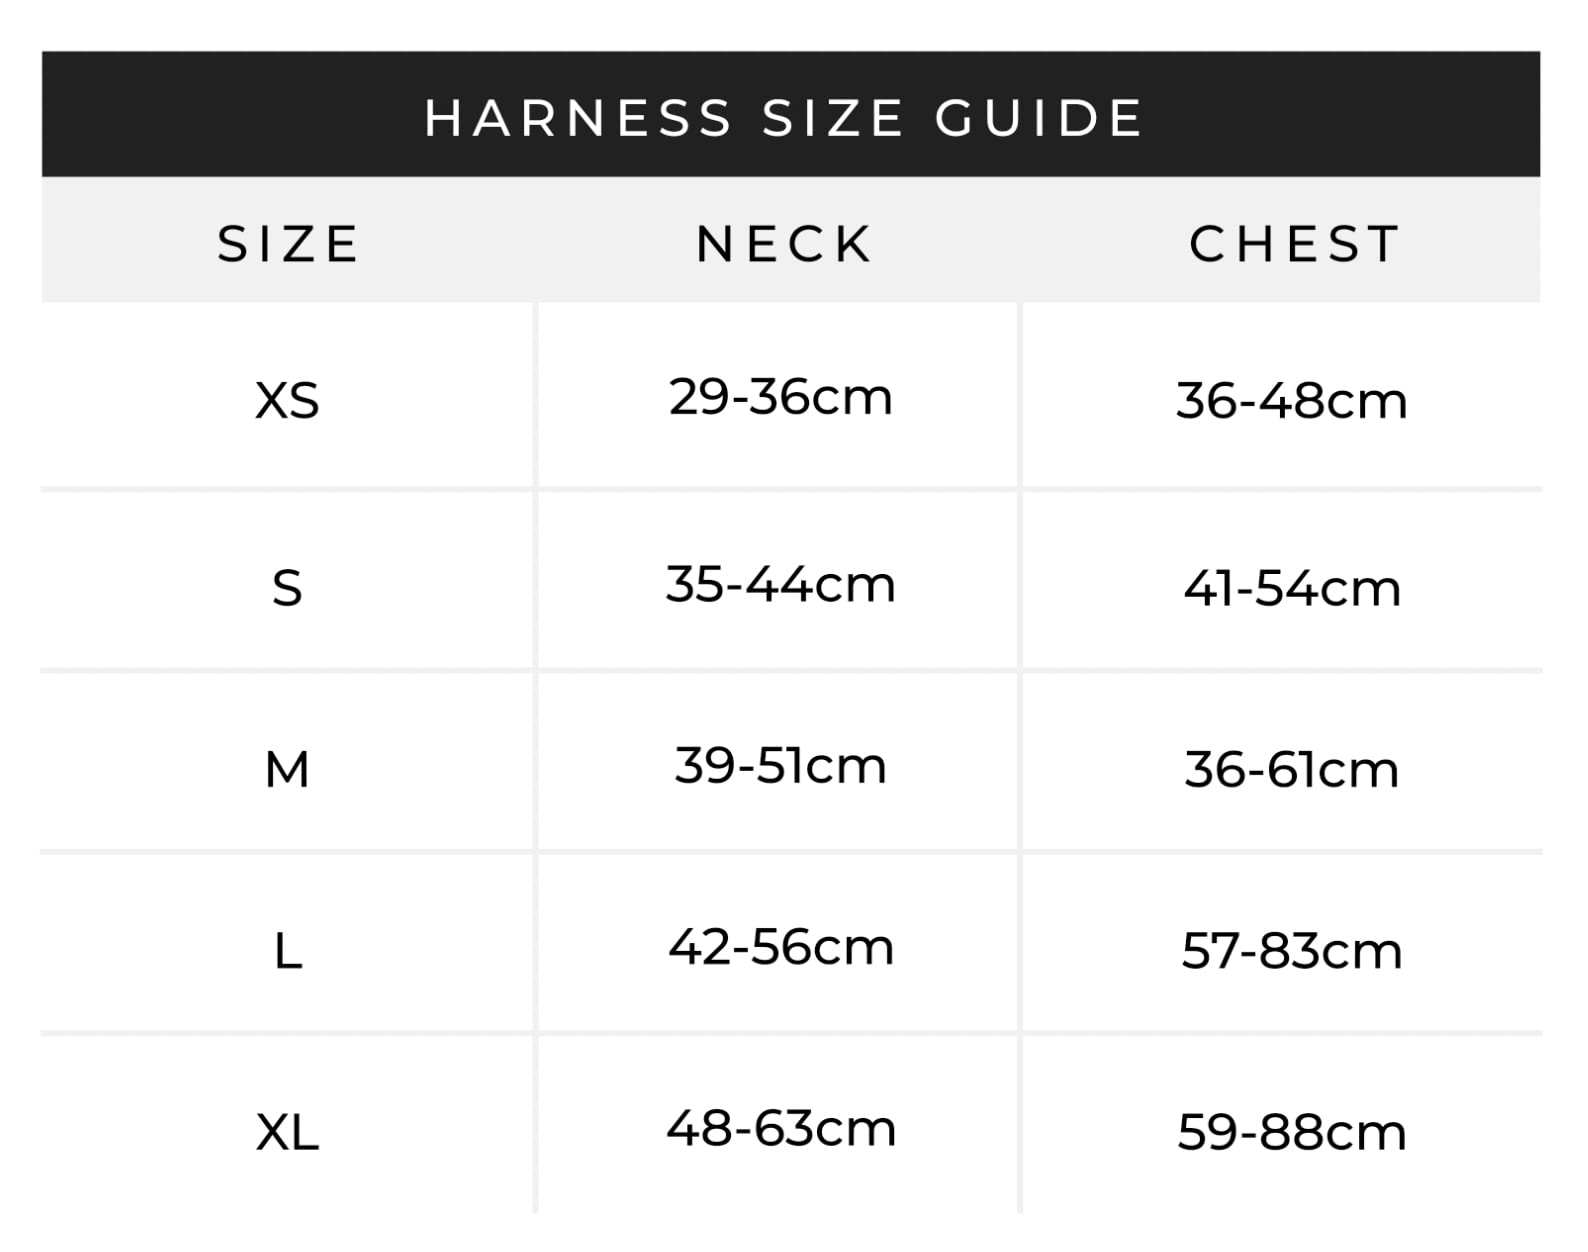Click the divider between Size and Neck columns
Screen dimensions: 1588x1252
[536, 758]
